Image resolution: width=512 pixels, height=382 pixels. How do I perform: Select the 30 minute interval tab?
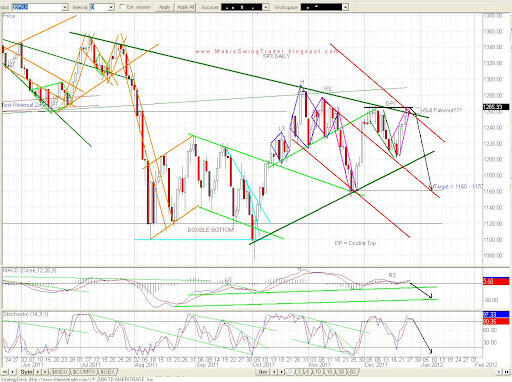click(x=341, y=372)
